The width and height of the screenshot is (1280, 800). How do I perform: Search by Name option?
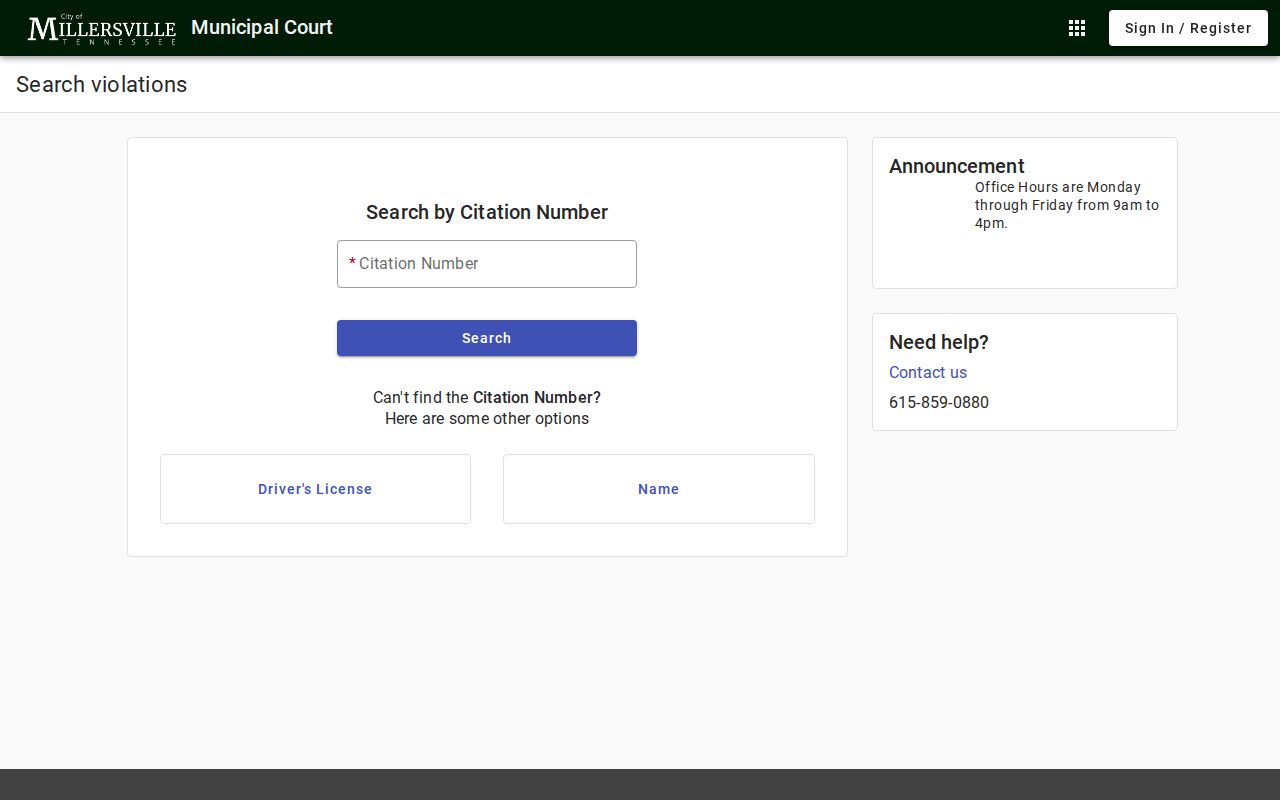tap(659, 489)
